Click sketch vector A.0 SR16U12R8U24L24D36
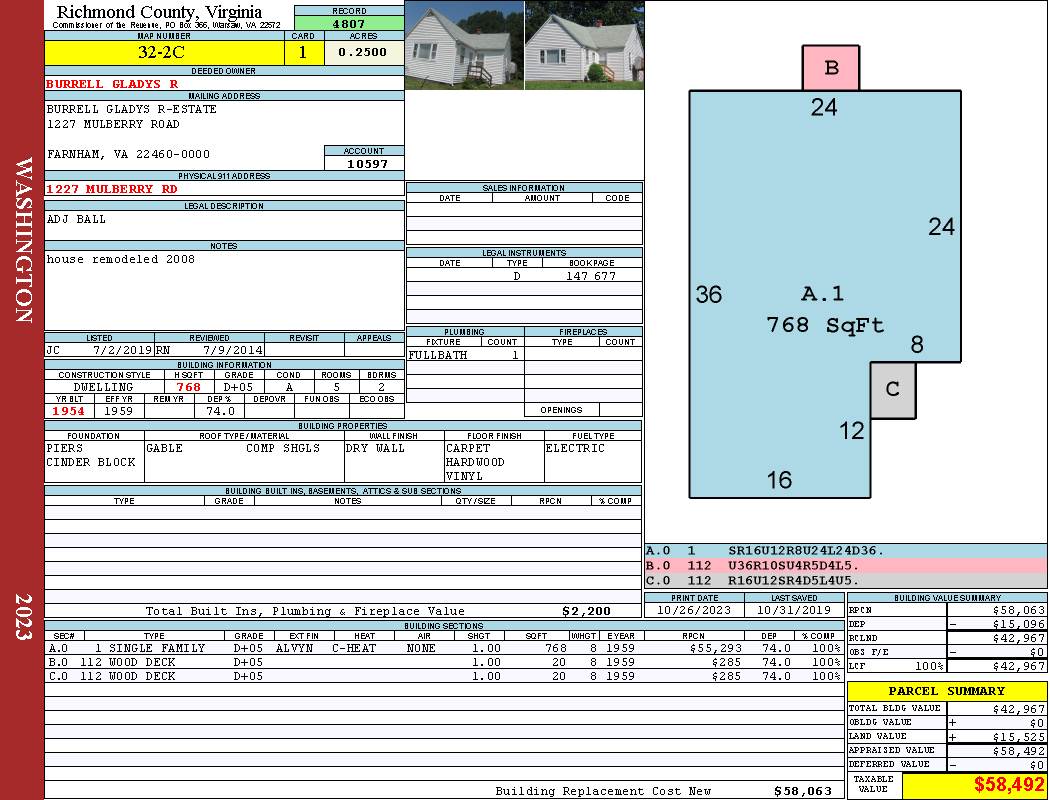The width and height of the screenshot is (1050, 800). coord(845,551)
